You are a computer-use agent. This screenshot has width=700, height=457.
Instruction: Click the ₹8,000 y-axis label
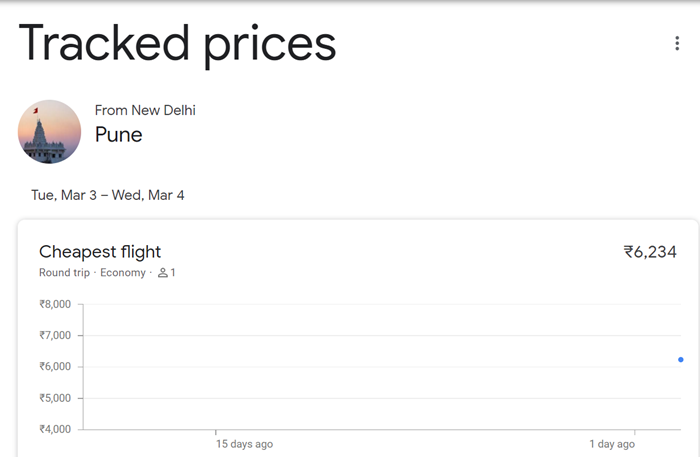tap(55, 304)
